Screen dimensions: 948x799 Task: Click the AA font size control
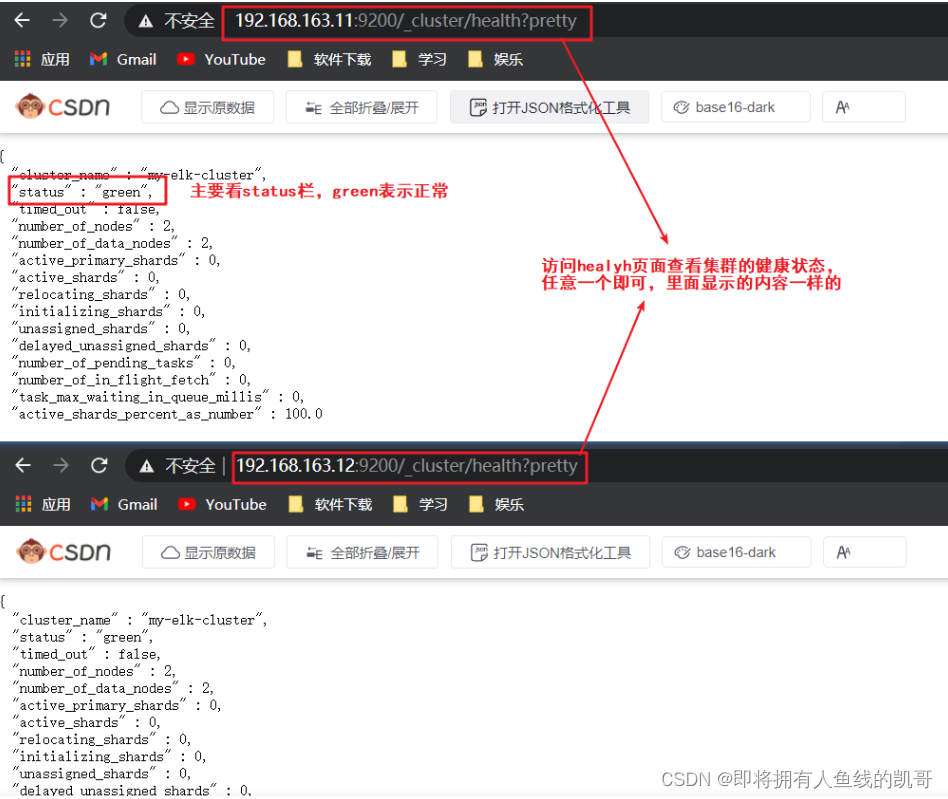click(863, 106)
